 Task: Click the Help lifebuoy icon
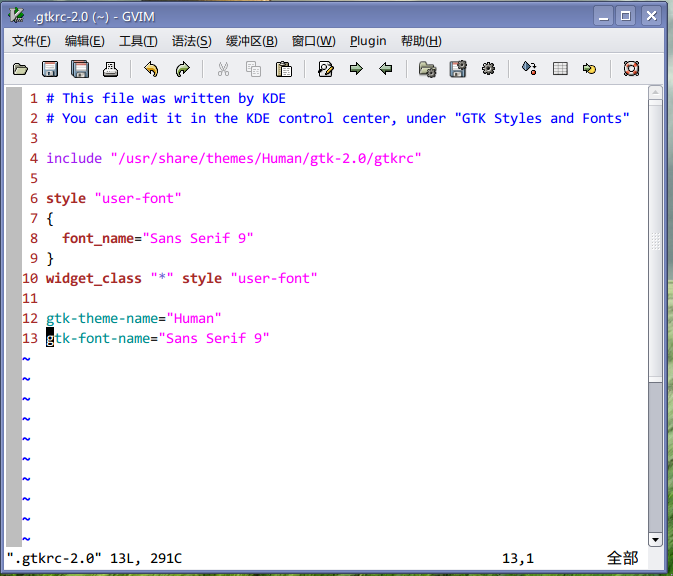(631, 69)
